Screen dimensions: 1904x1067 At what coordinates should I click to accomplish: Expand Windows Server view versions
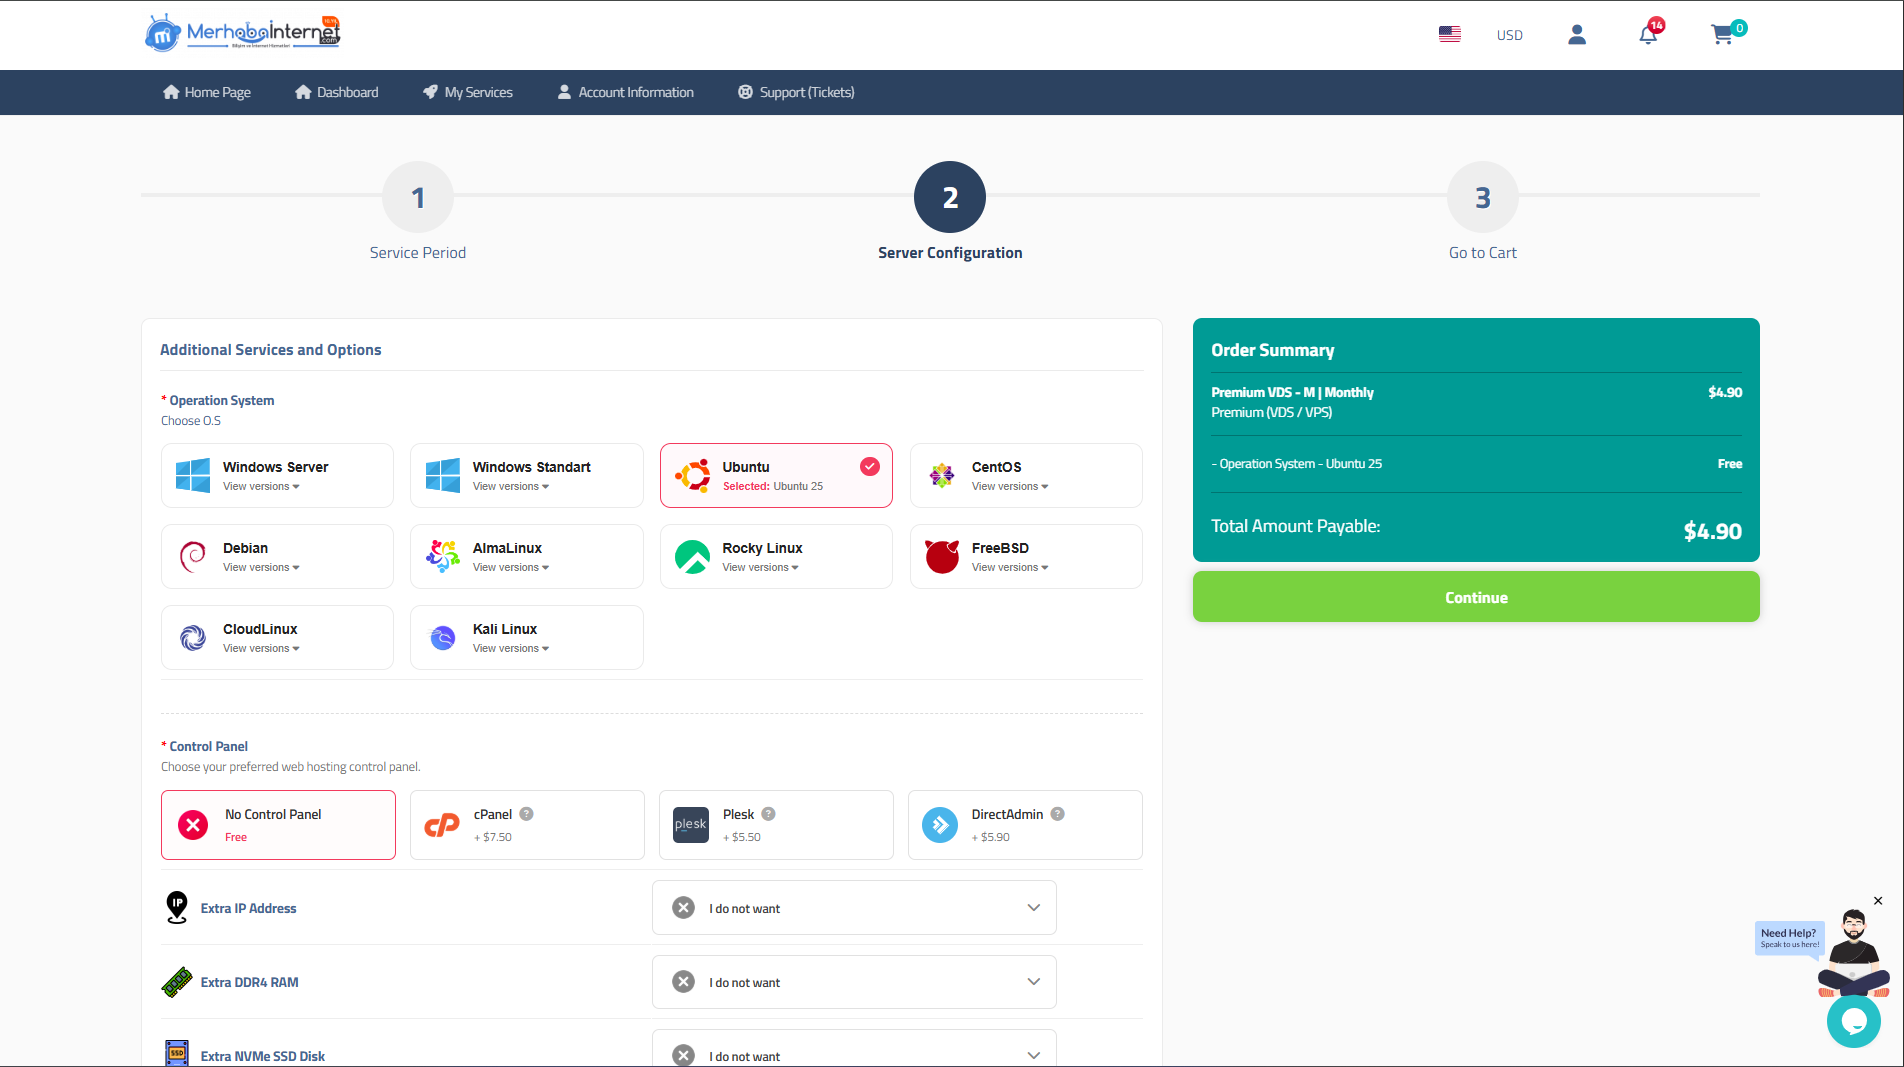pos(261,487)
